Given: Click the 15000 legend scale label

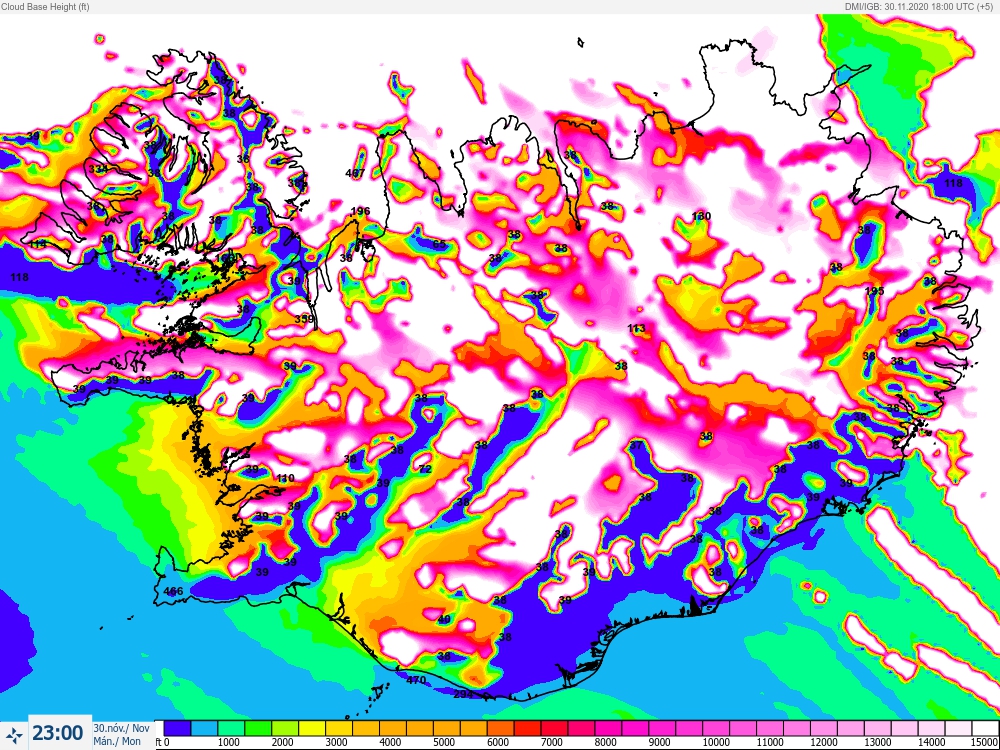Looking at the screenshot, I should [x=985, y=743].
